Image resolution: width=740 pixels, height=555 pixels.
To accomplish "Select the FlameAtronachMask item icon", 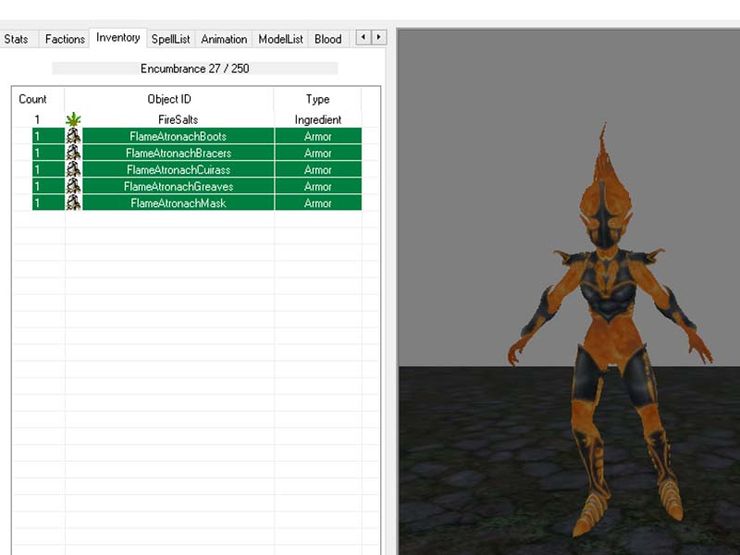I will [73, 203].
